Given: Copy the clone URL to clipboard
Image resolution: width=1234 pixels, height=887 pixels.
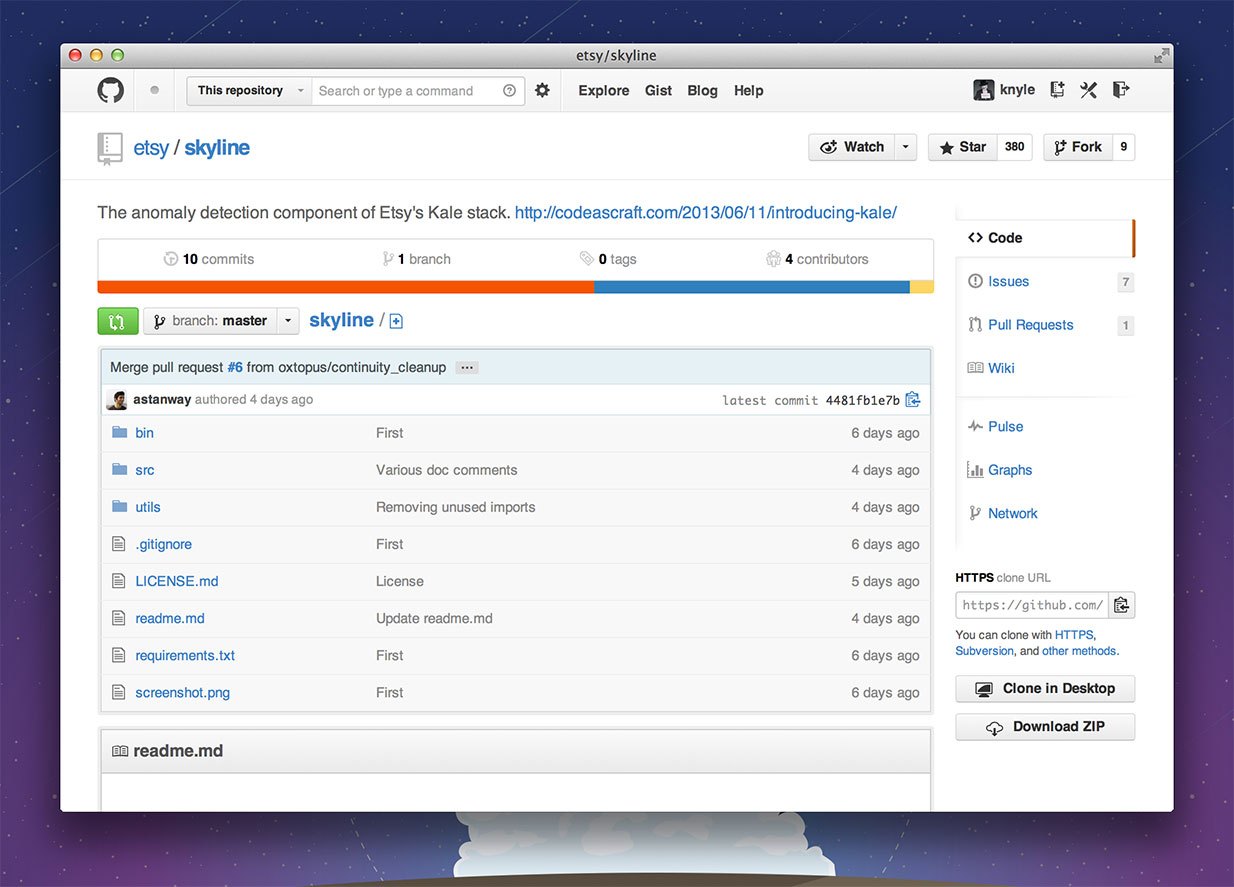Looking at the screenshot, I should [1121, 605].
